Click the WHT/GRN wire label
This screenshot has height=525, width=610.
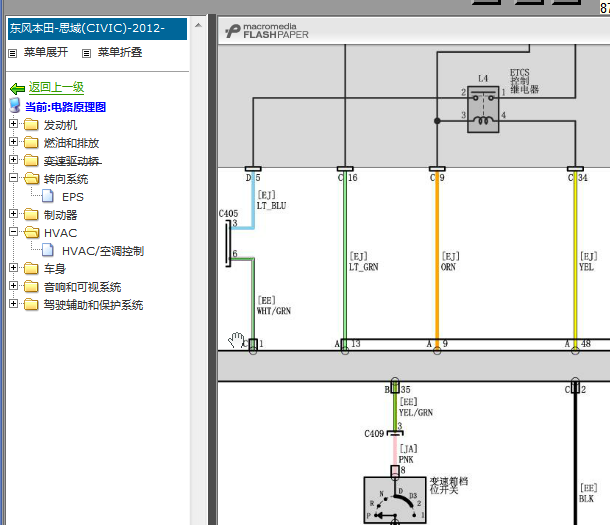(x=274, y=311)
